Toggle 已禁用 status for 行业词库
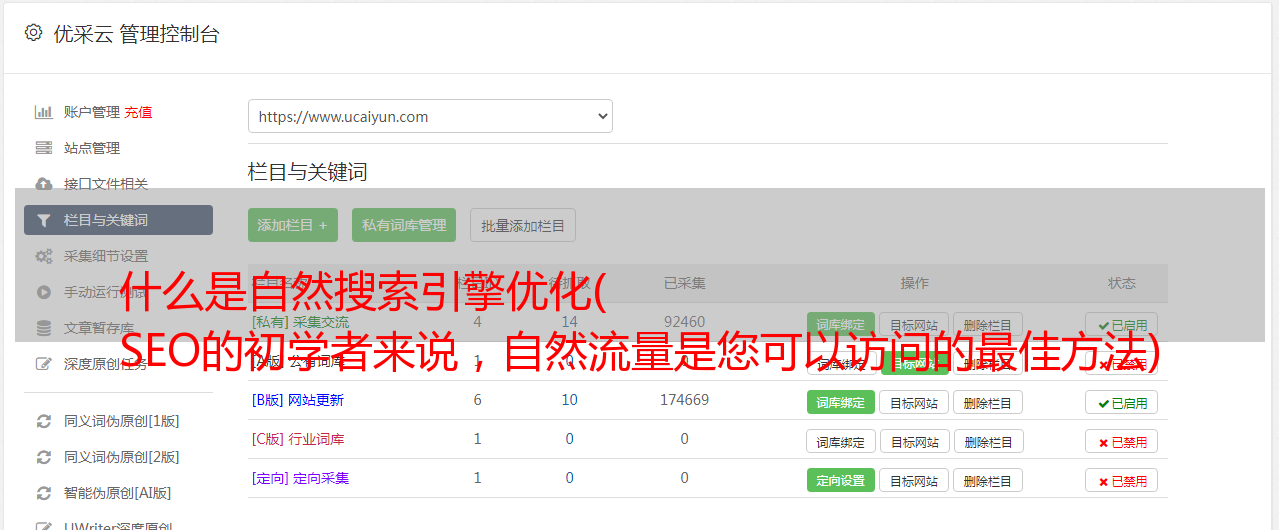This screenshot has width=1279, height=530. [x=1122, y=441]
